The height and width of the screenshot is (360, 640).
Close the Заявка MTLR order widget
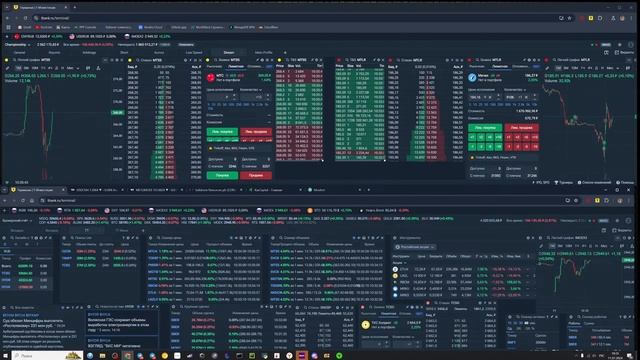pyautogui.click(x=539, y=60)
